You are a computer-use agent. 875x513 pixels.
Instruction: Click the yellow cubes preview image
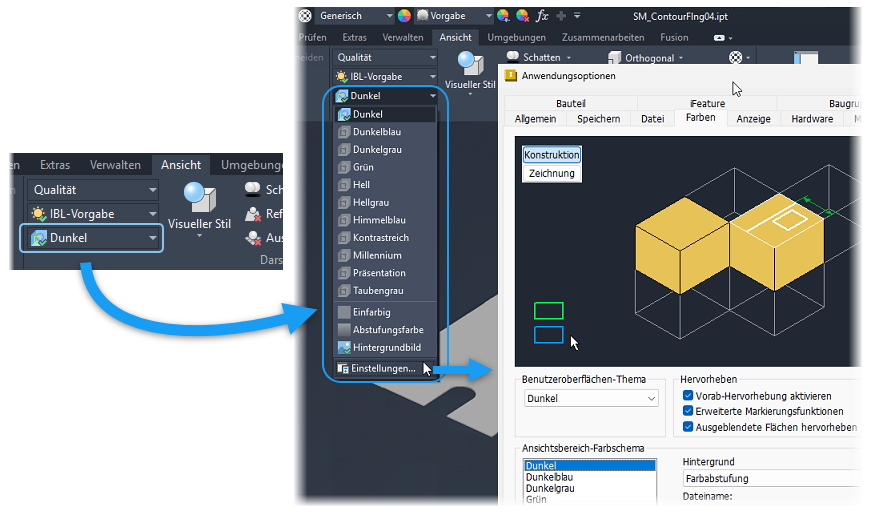(x=730, y=243)
